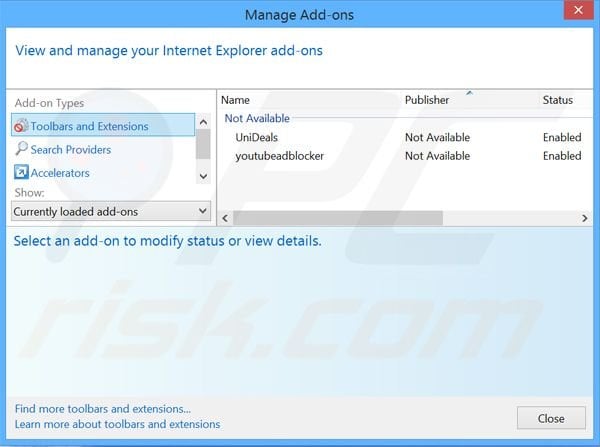This screenshot has height=447, width=600.
Task: Select the UniDeals add-on name
Action: coord(256,137)
